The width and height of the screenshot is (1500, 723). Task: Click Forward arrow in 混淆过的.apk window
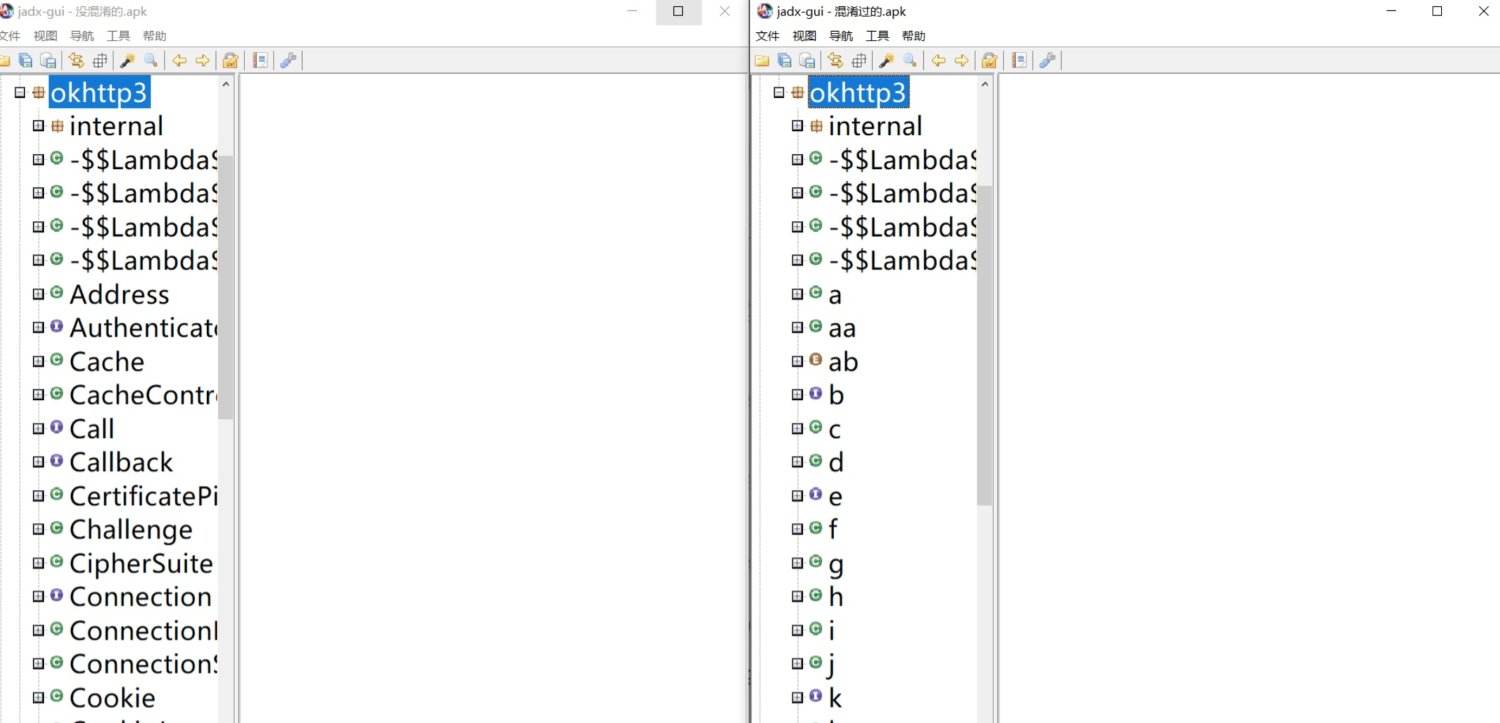pyautogui.click(x=962, y=61)
